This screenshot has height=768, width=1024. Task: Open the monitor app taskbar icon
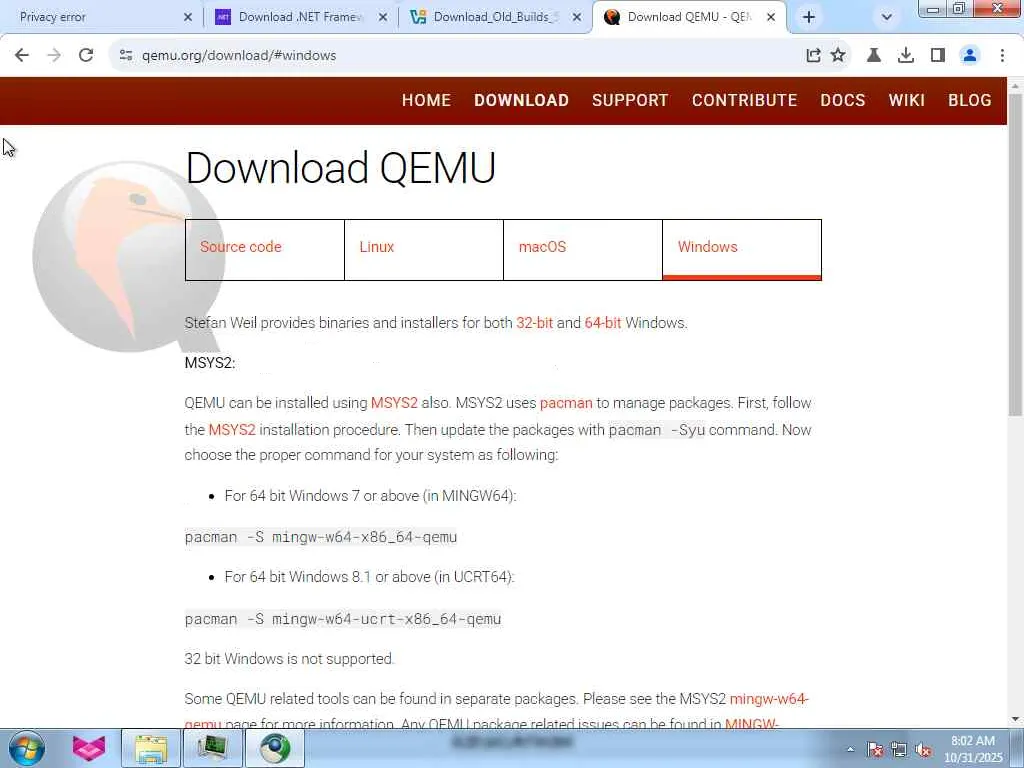(x=213, y=748)
